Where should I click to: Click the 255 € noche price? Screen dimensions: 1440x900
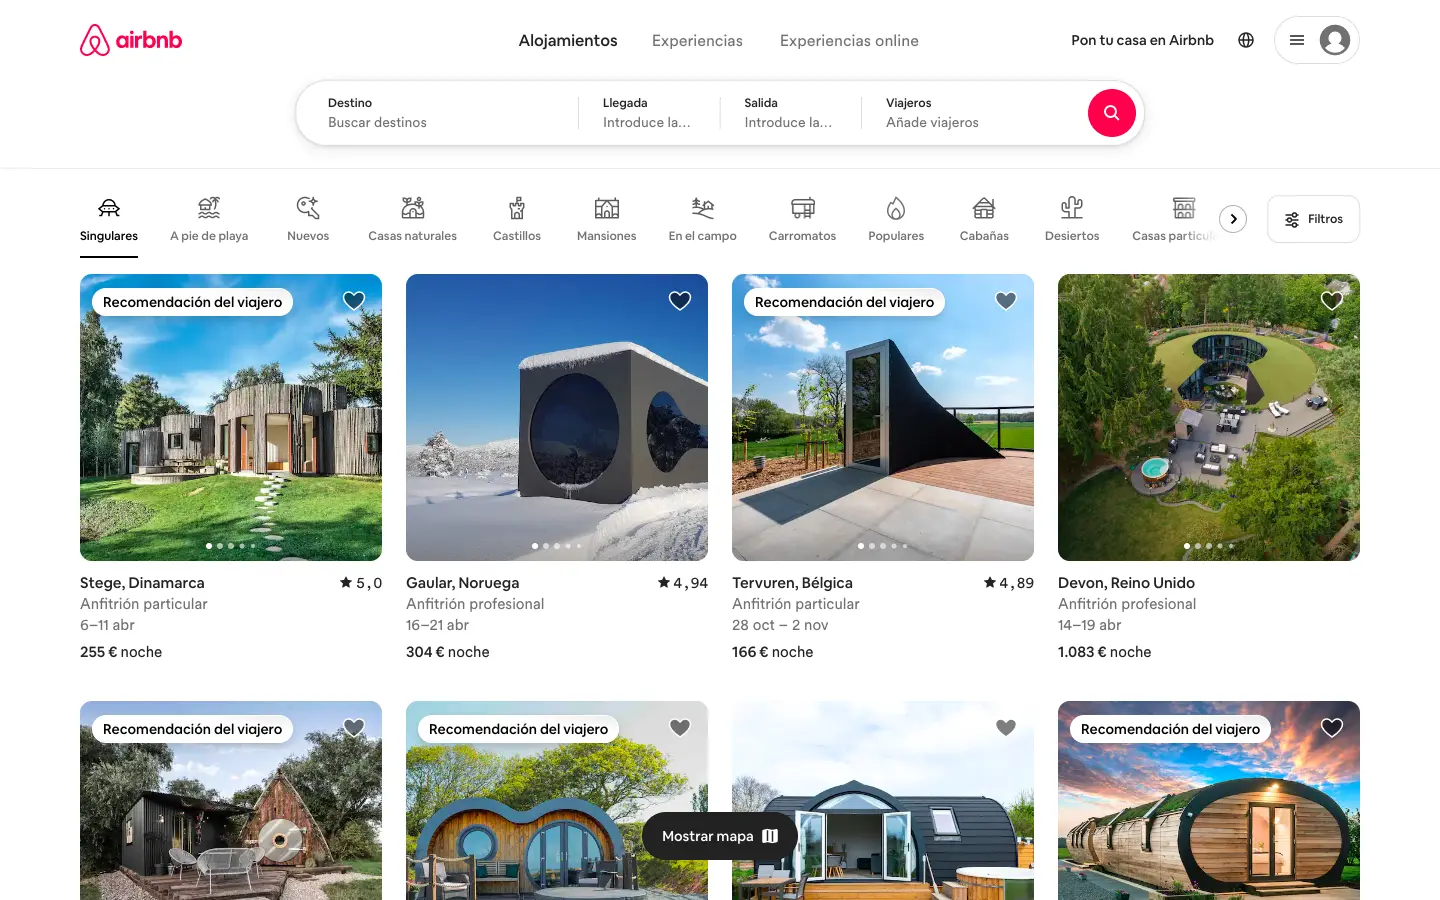[x=121, y=652]
